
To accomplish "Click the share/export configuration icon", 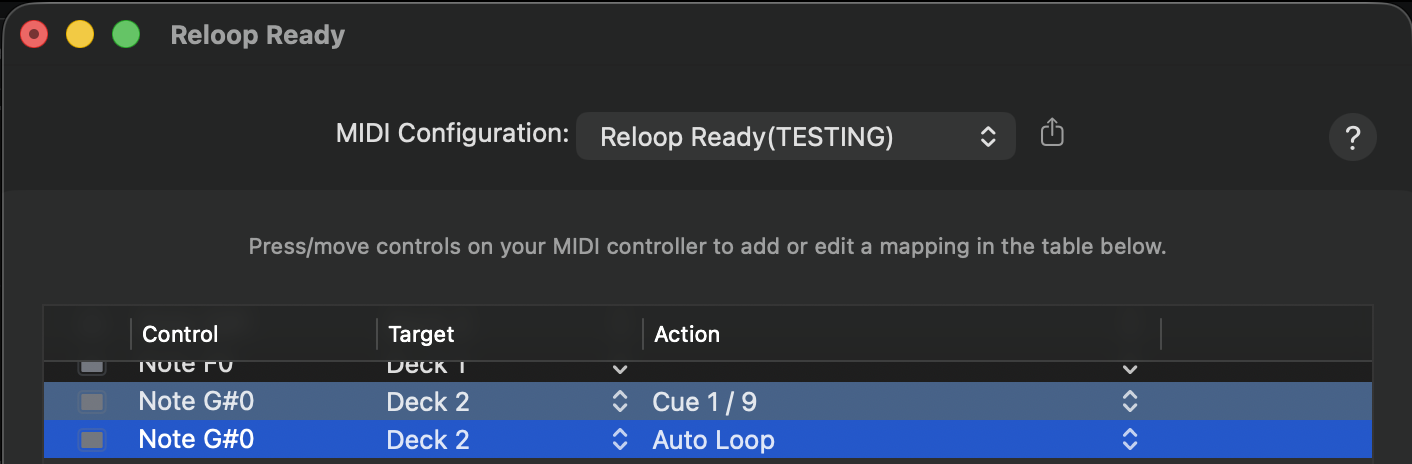I will coord(1051,133).
